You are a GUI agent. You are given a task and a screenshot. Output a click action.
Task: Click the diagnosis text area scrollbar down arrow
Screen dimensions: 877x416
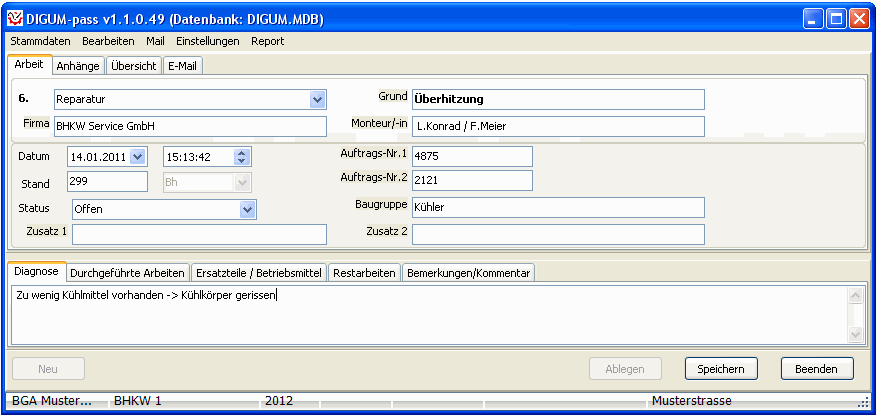[x=855, y=335]
